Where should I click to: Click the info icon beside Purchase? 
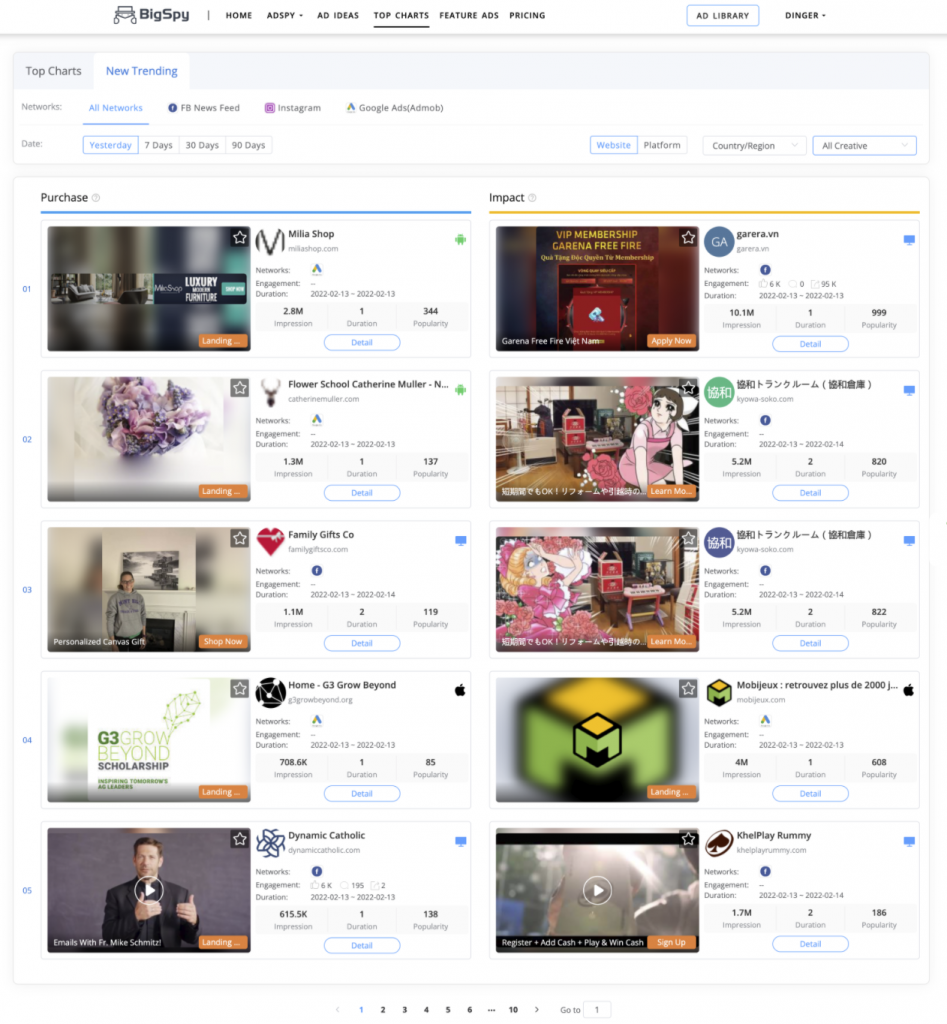point(96,198)
